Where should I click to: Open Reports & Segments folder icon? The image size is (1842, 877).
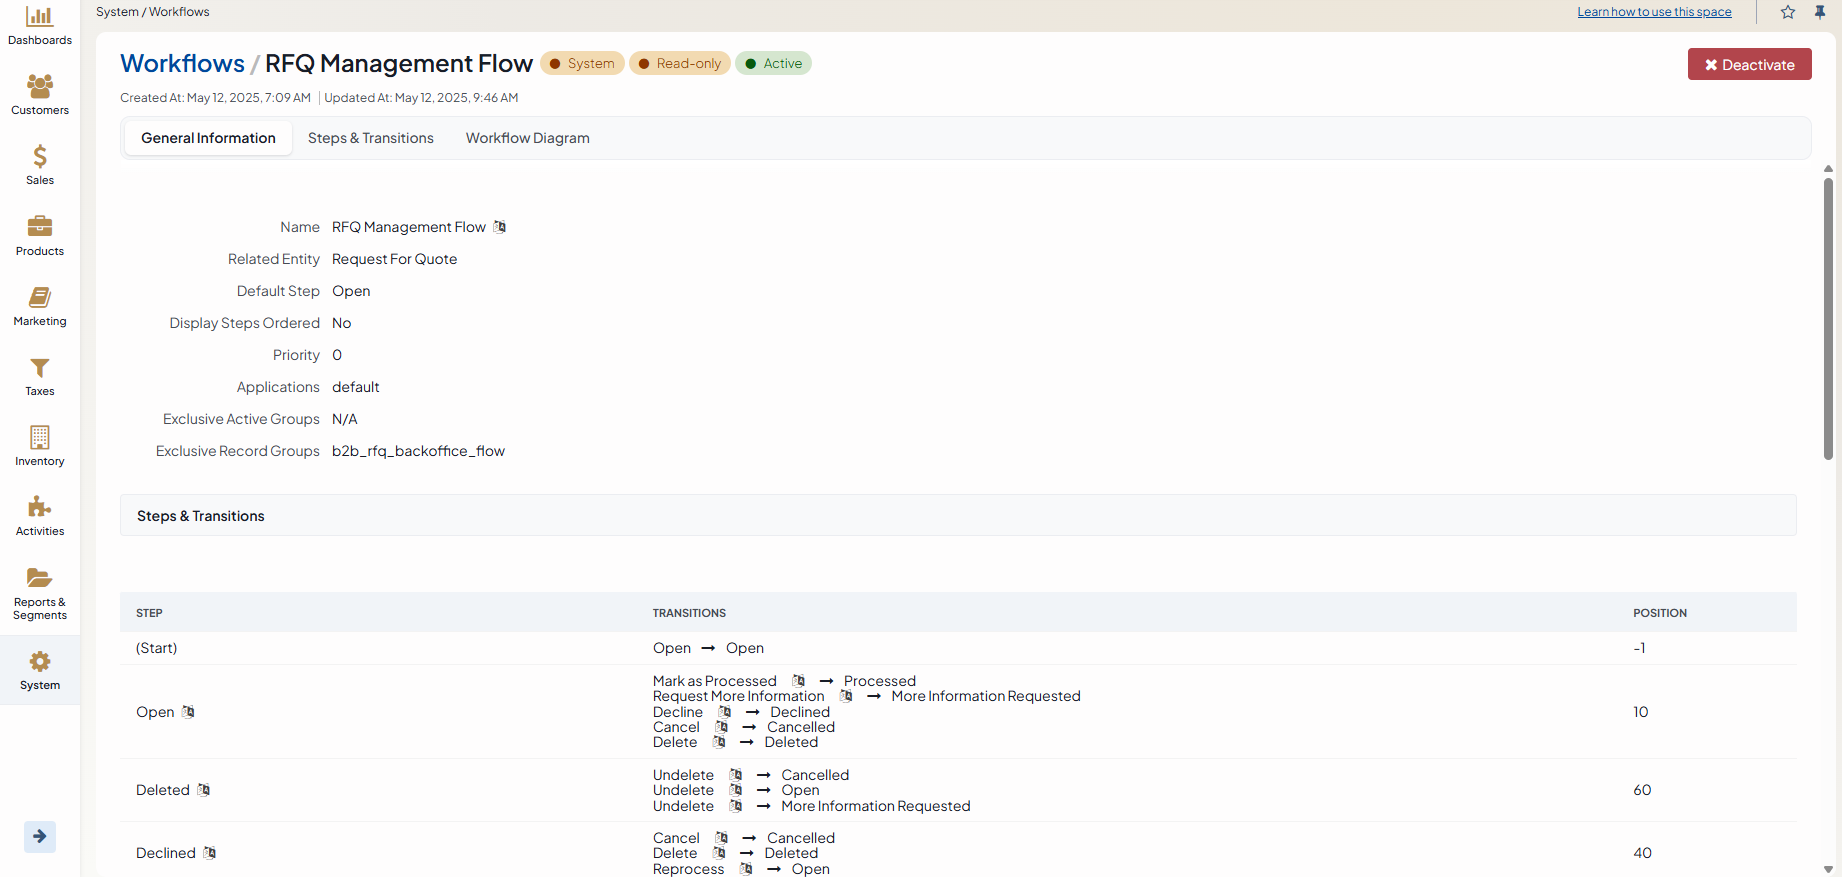[40, 578]
